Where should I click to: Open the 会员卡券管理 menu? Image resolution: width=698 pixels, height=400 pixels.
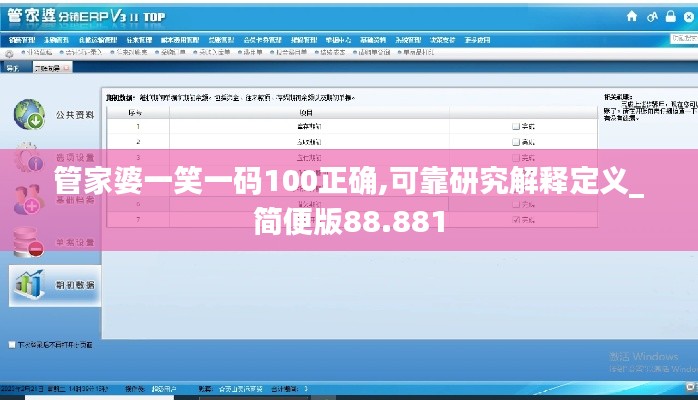263,40
